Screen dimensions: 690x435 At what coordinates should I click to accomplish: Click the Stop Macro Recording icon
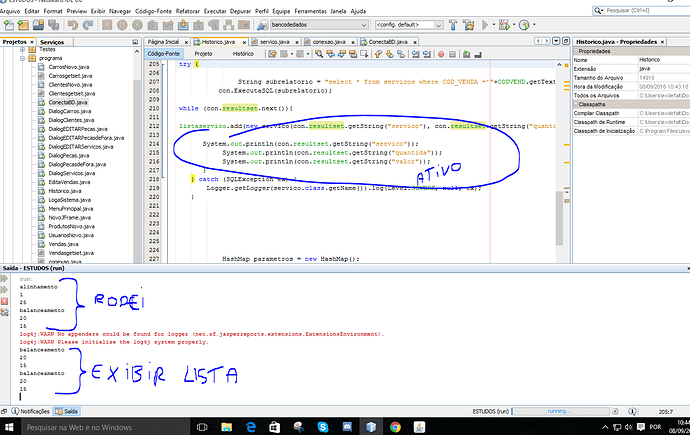click(452, 54)
